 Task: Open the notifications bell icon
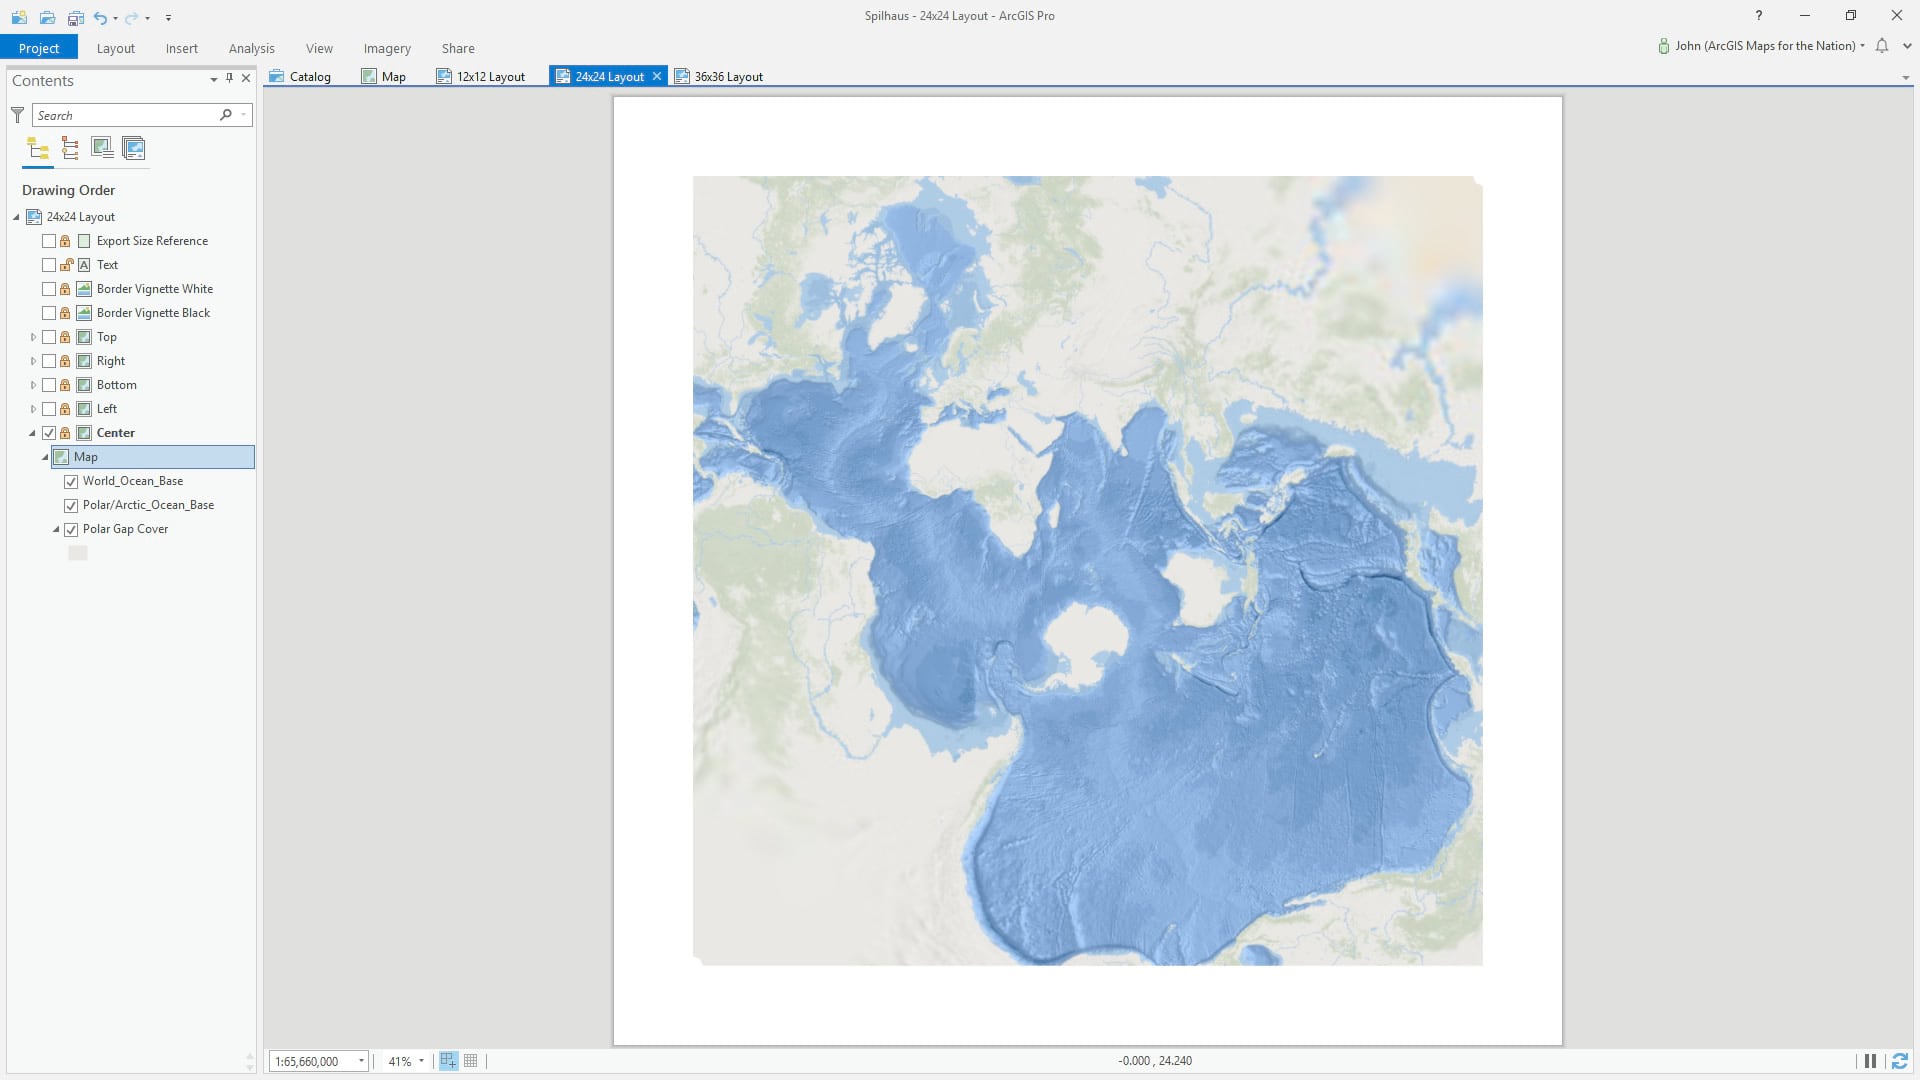point(1881,46)
